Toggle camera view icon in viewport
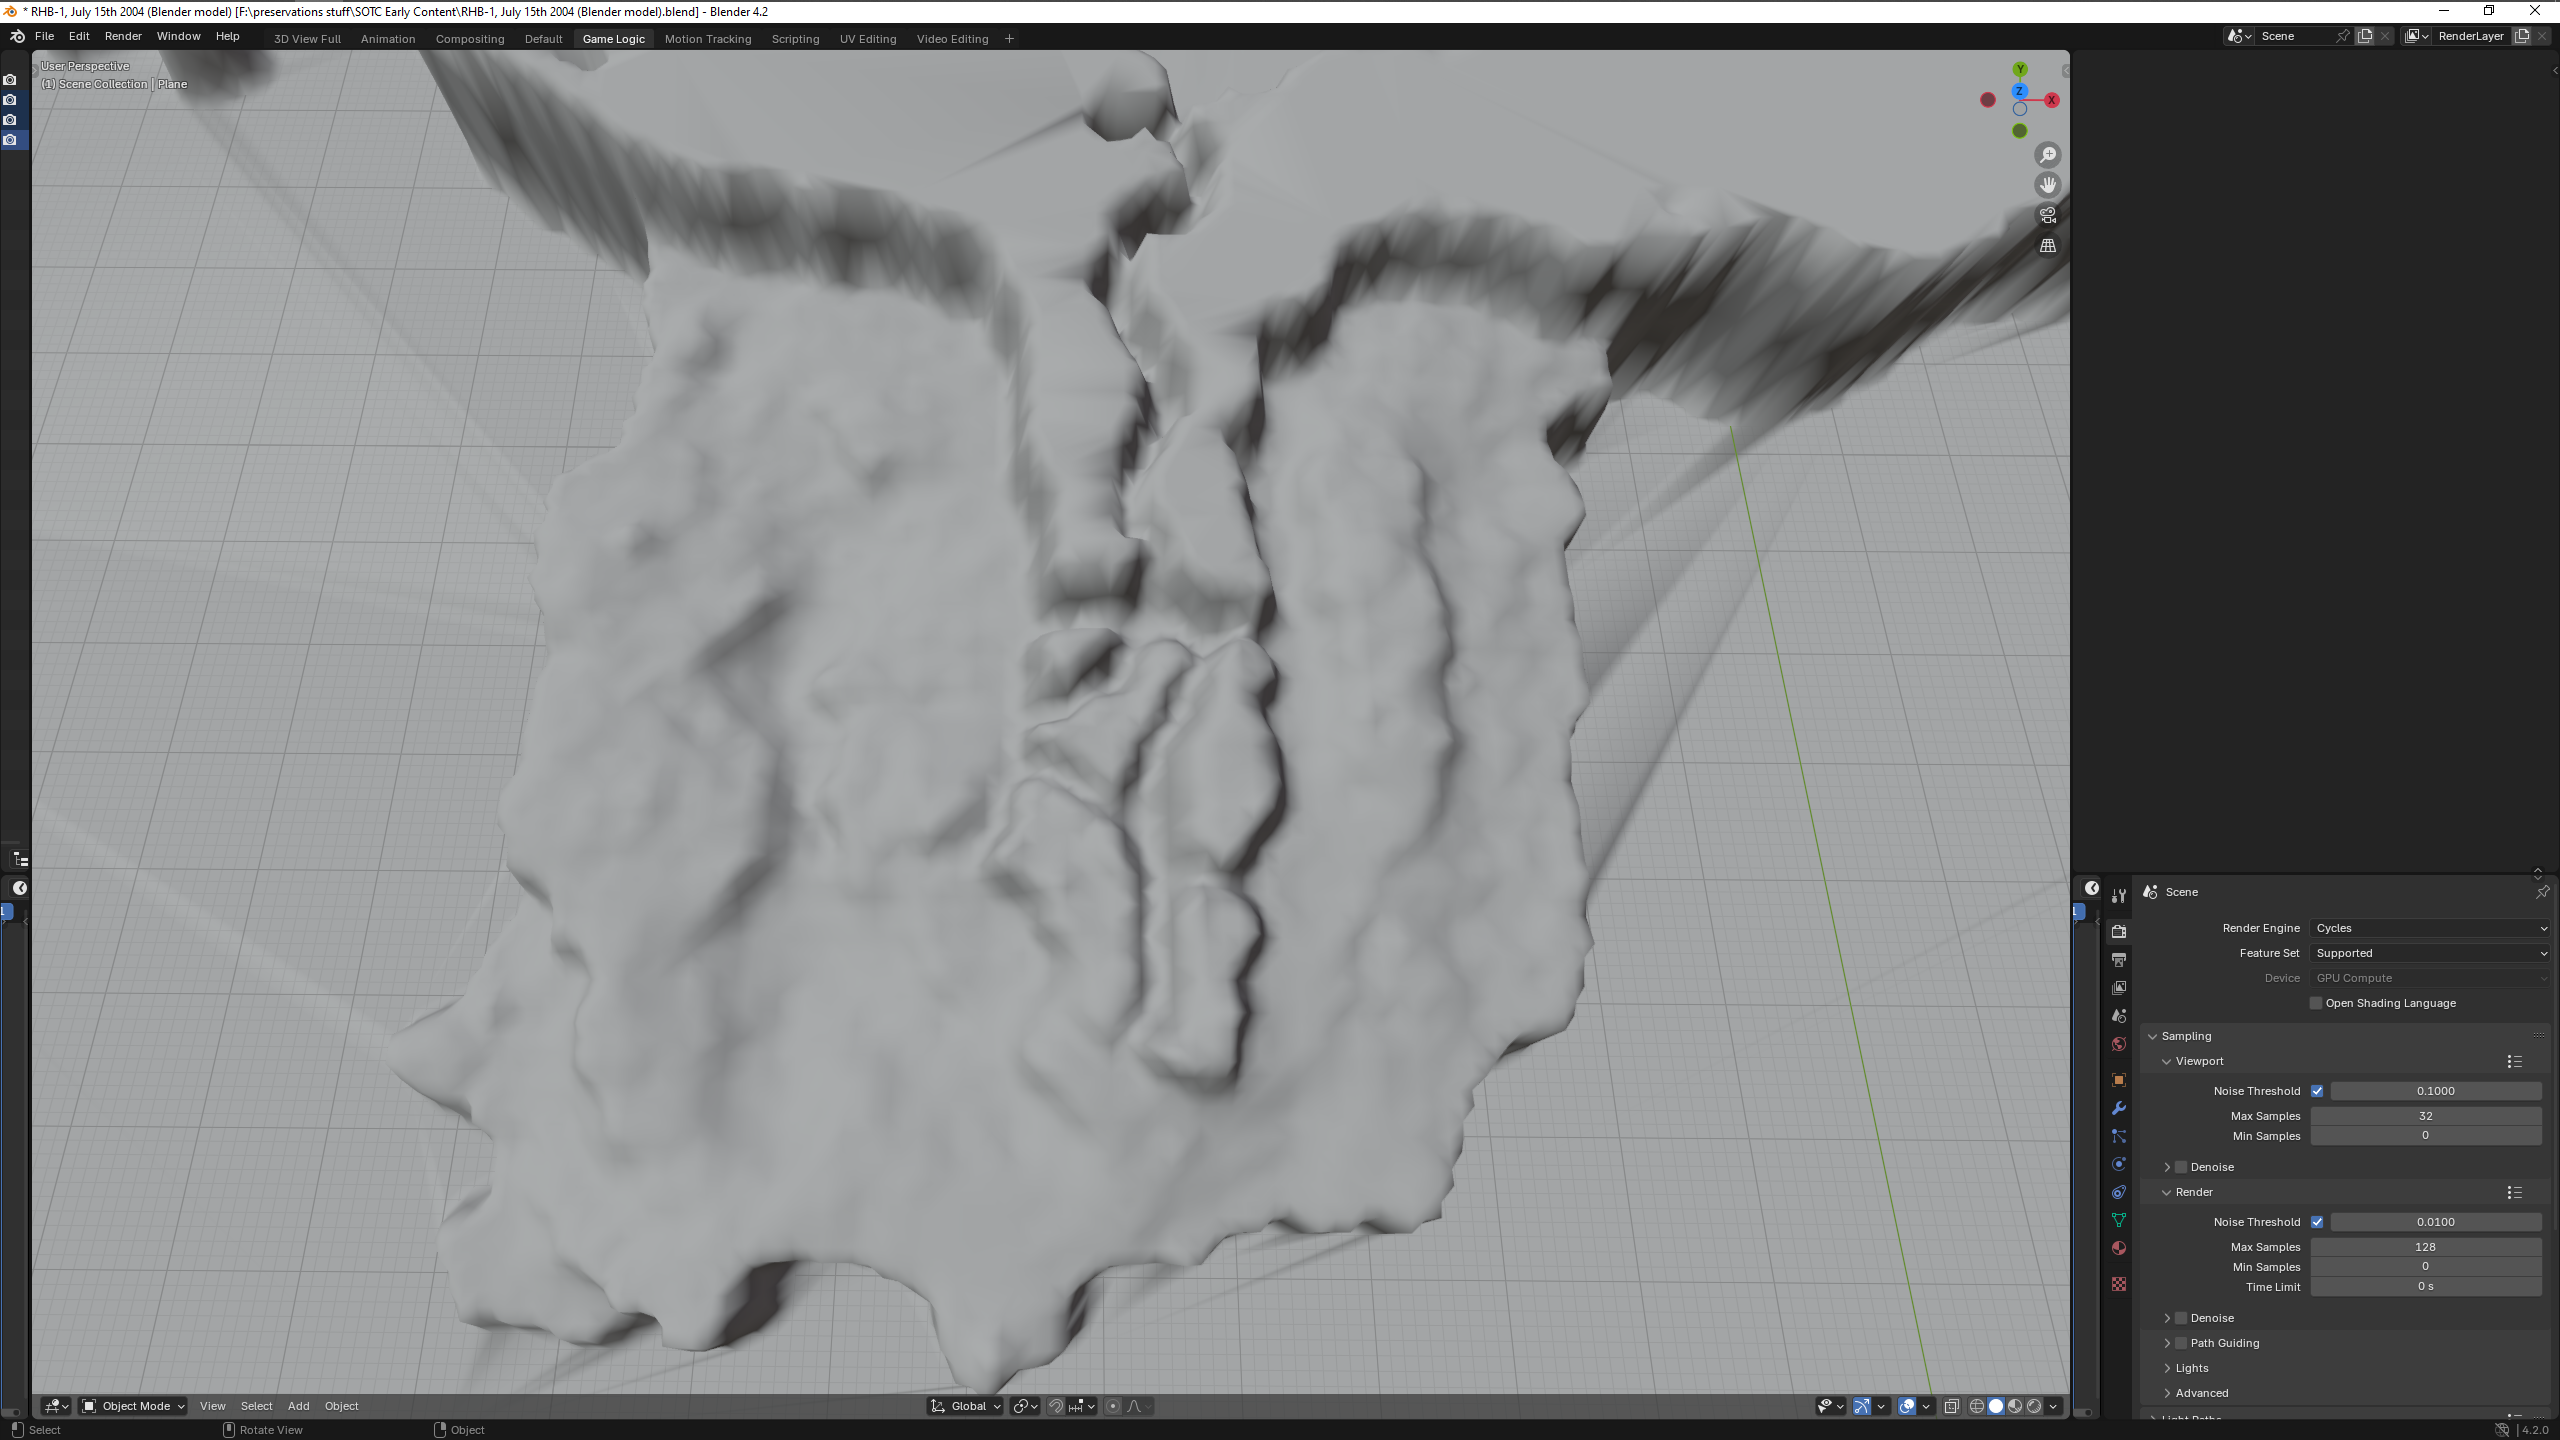The width and height of the screenshot is (2560, 1440). (x=2047, y=215)
